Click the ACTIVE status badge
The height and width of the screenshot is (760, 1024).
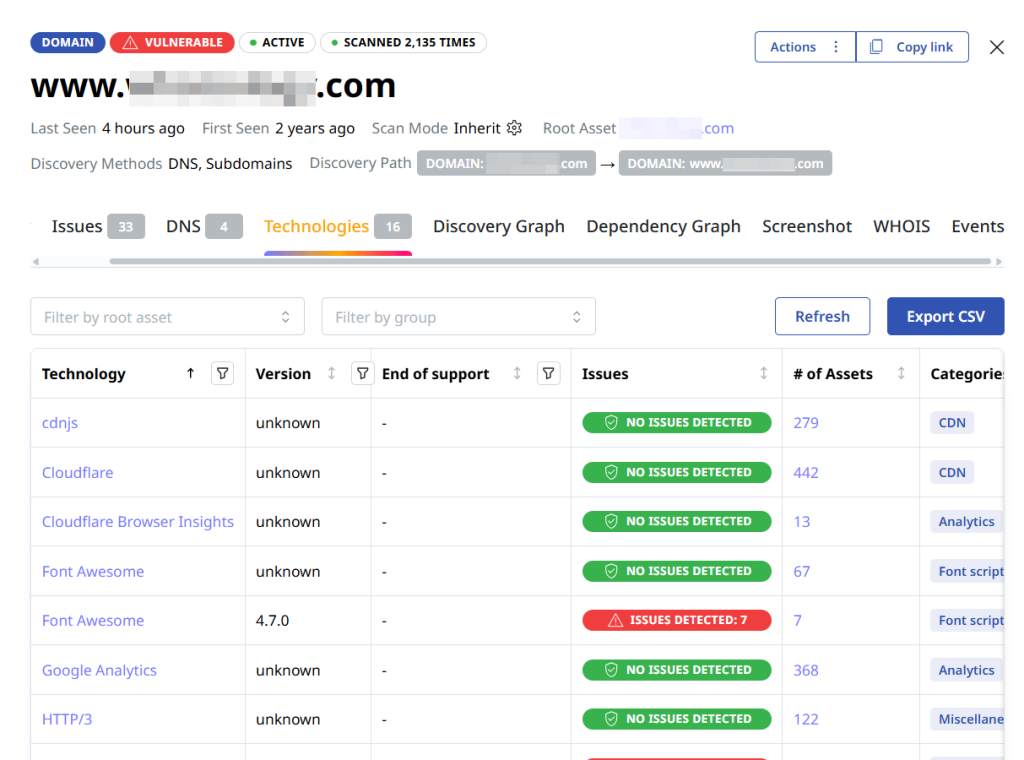coord(278,42)
